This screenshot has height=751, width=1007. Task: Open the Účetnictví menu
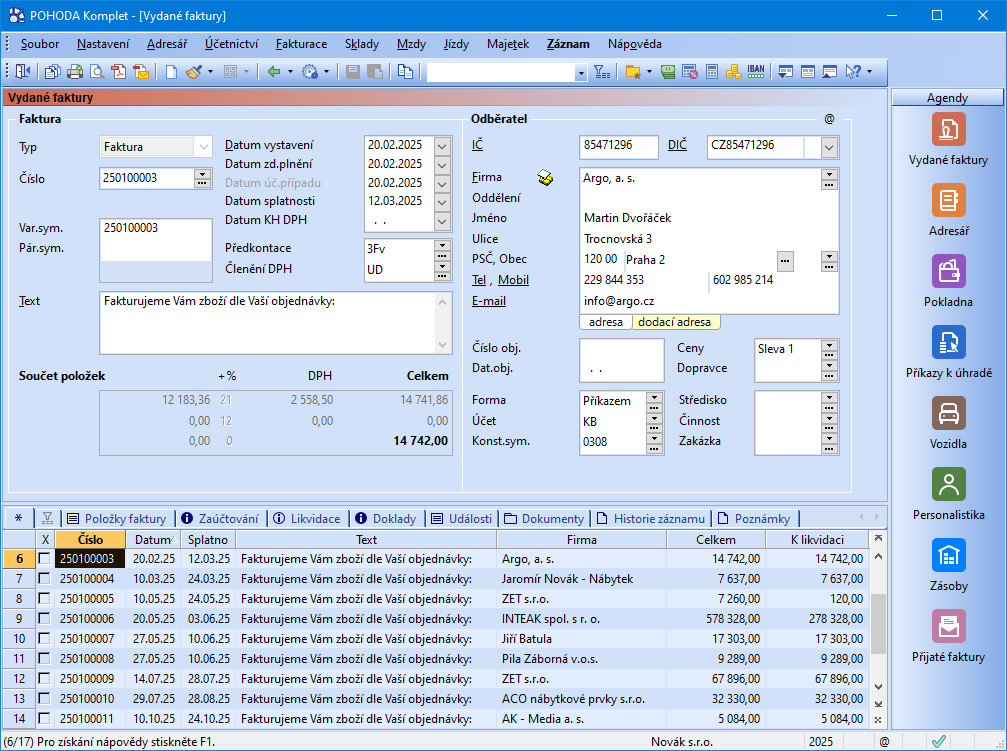pyautogui.click(x=231, y=44)
